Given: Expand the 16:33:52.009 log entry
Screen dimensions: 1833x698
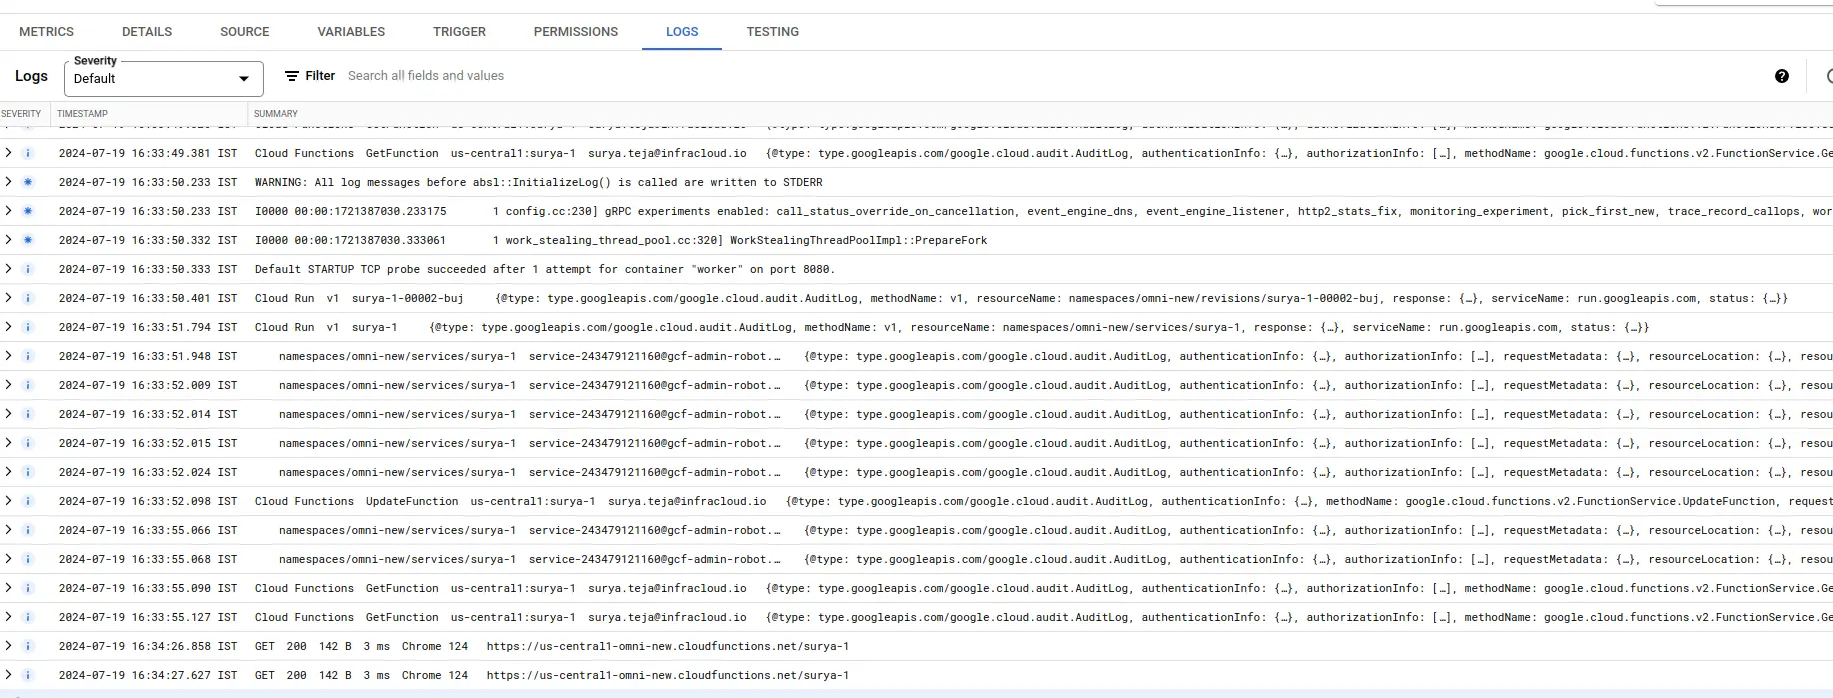Looking at the screenshot, I should (x=8, y=385).
